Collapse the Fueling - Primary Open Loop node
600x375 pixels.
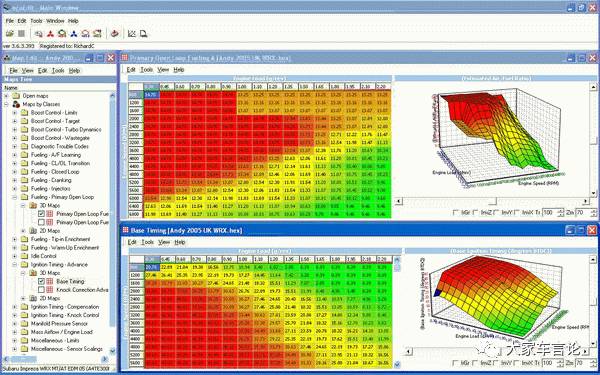coord(15,197)
